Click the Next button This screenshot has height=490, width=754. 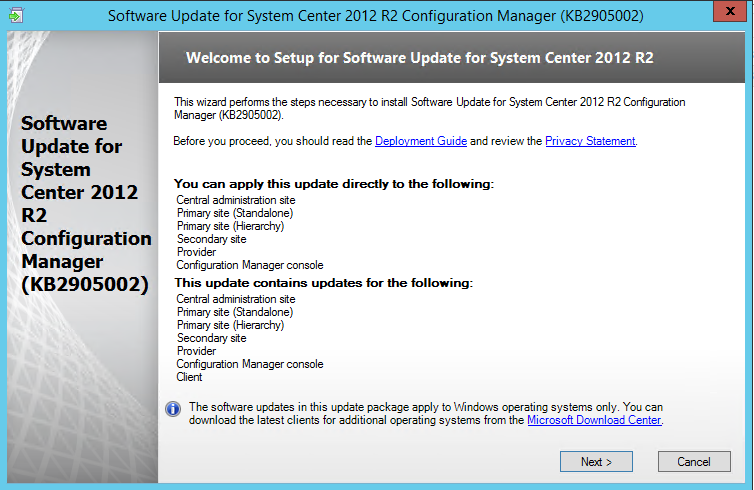pos(596,462)
